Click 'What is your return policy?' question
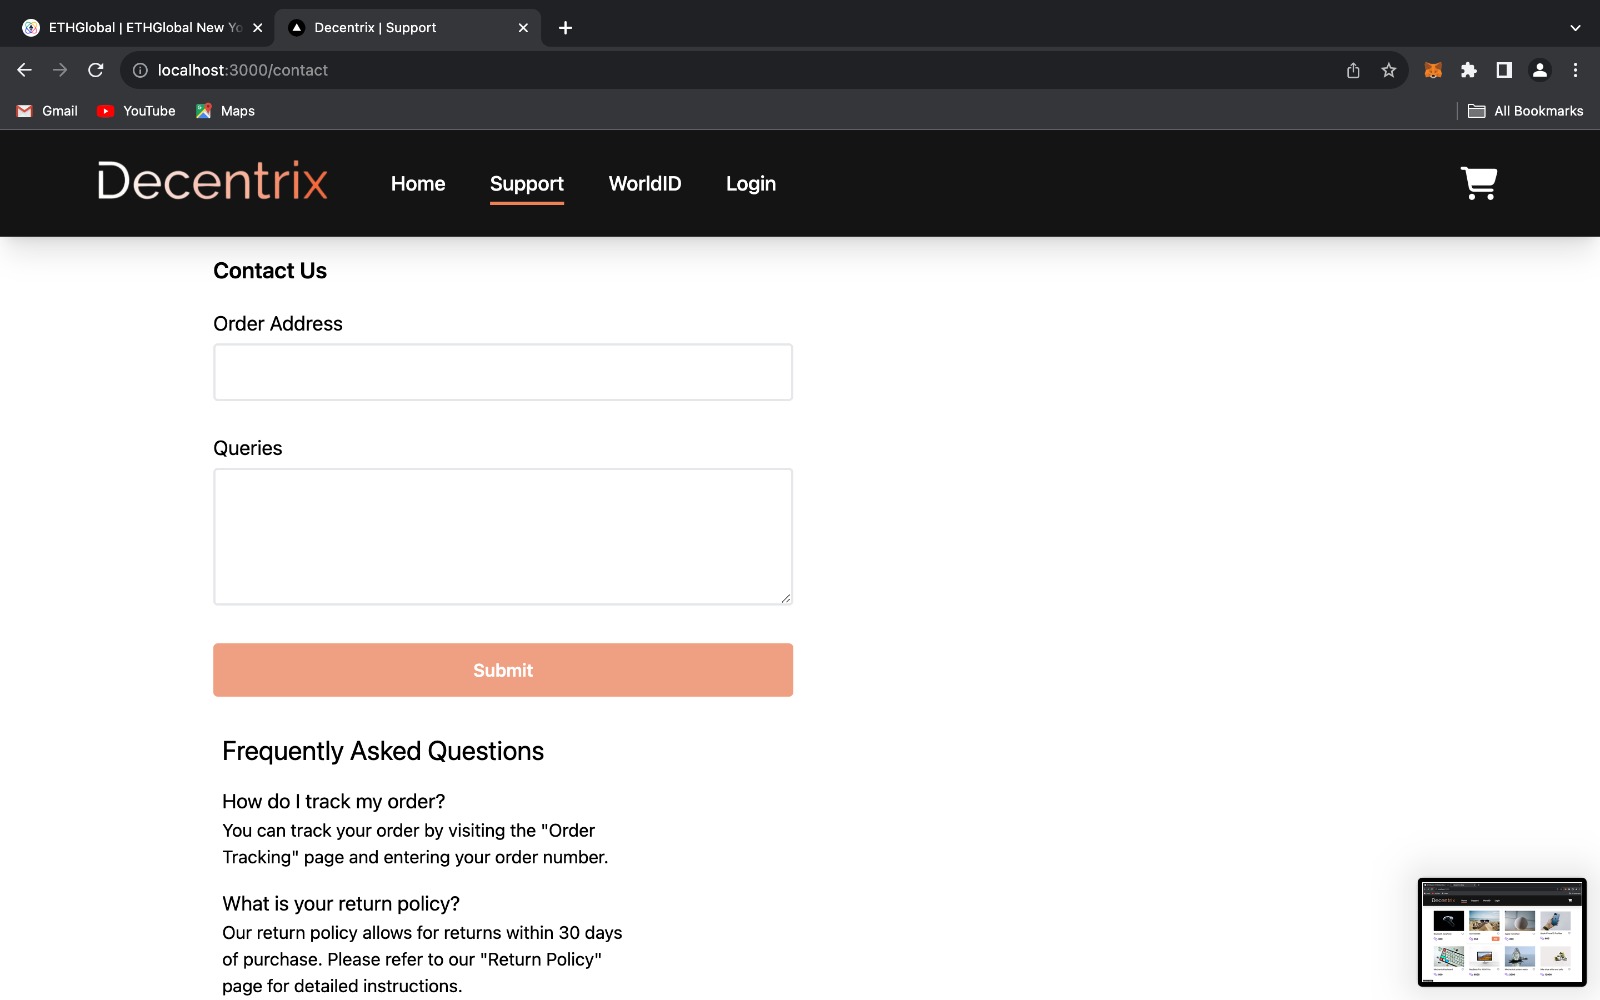Screen dimensions: 1600x1000 coord(341,904)
